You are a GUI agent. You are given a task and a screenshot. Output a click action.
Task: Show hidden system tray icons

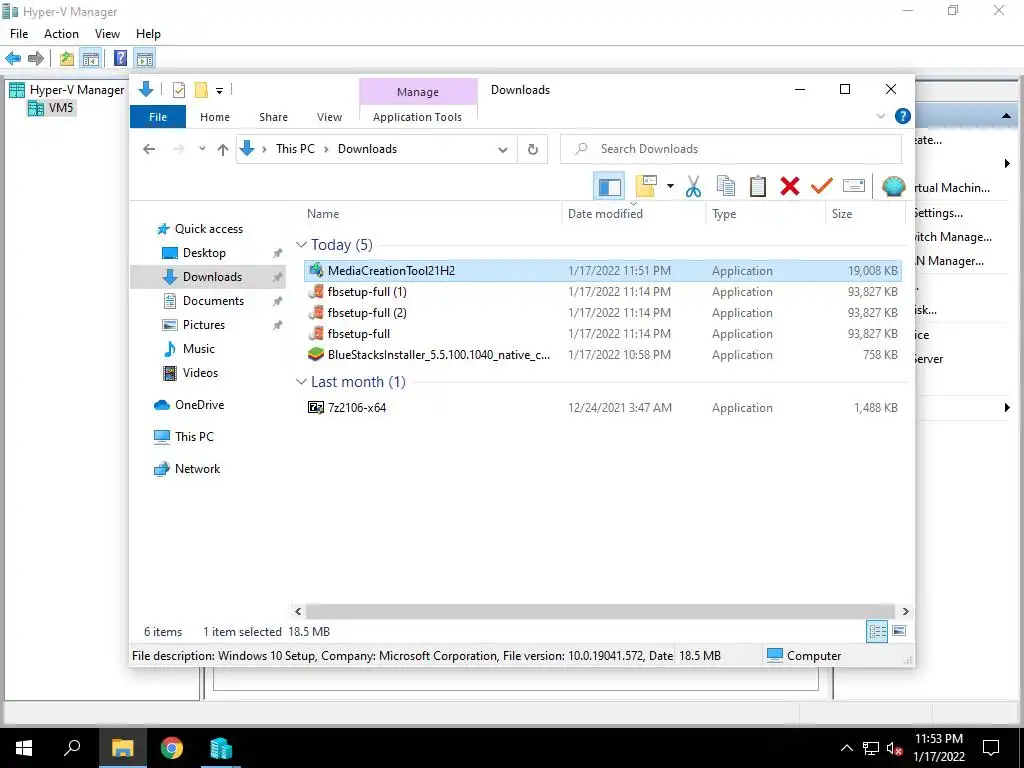[x=846, y=748]
